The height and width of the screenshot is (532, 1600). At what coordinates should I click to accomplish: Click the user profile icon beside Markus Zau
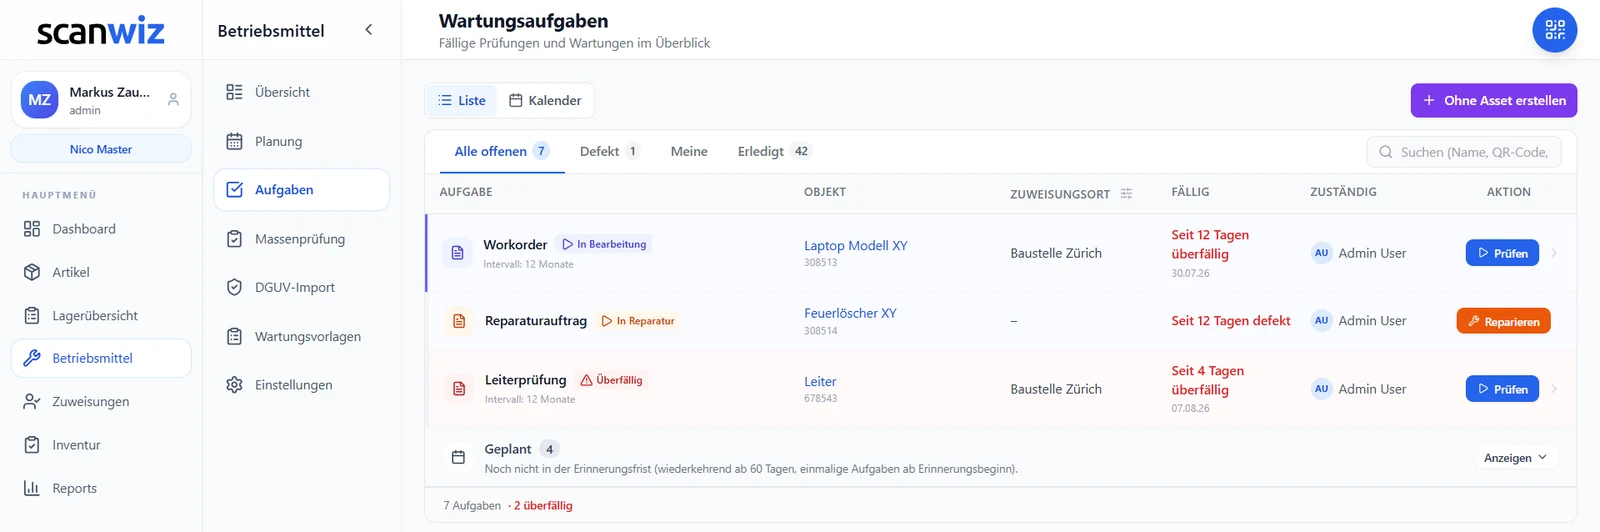pos(173,100)
